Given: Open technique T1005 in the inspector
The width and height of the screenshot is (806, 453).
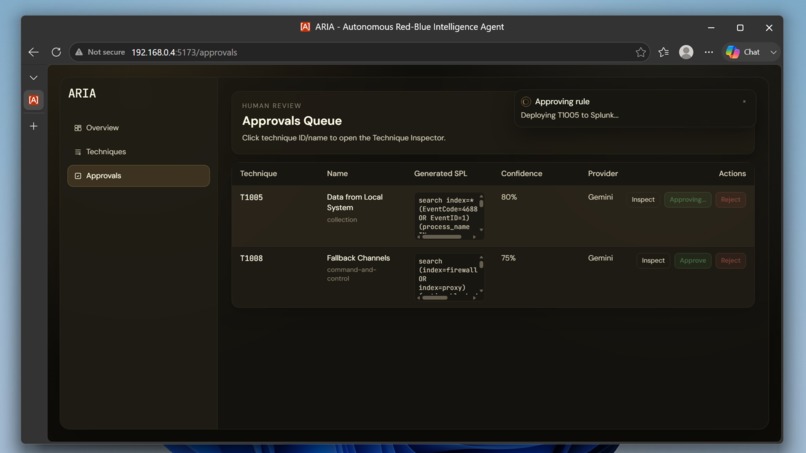Looking at the screenshot, I should click(x=251, y=197).
